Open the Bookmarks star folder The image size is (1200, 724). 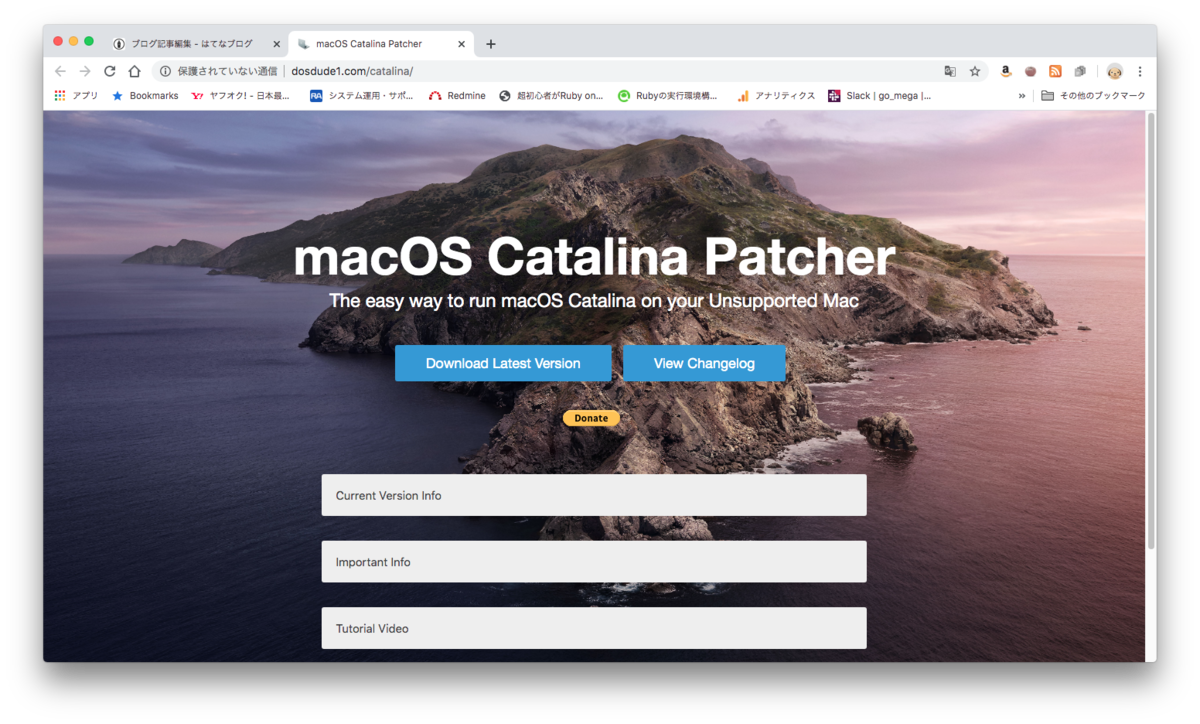[145, 96]
